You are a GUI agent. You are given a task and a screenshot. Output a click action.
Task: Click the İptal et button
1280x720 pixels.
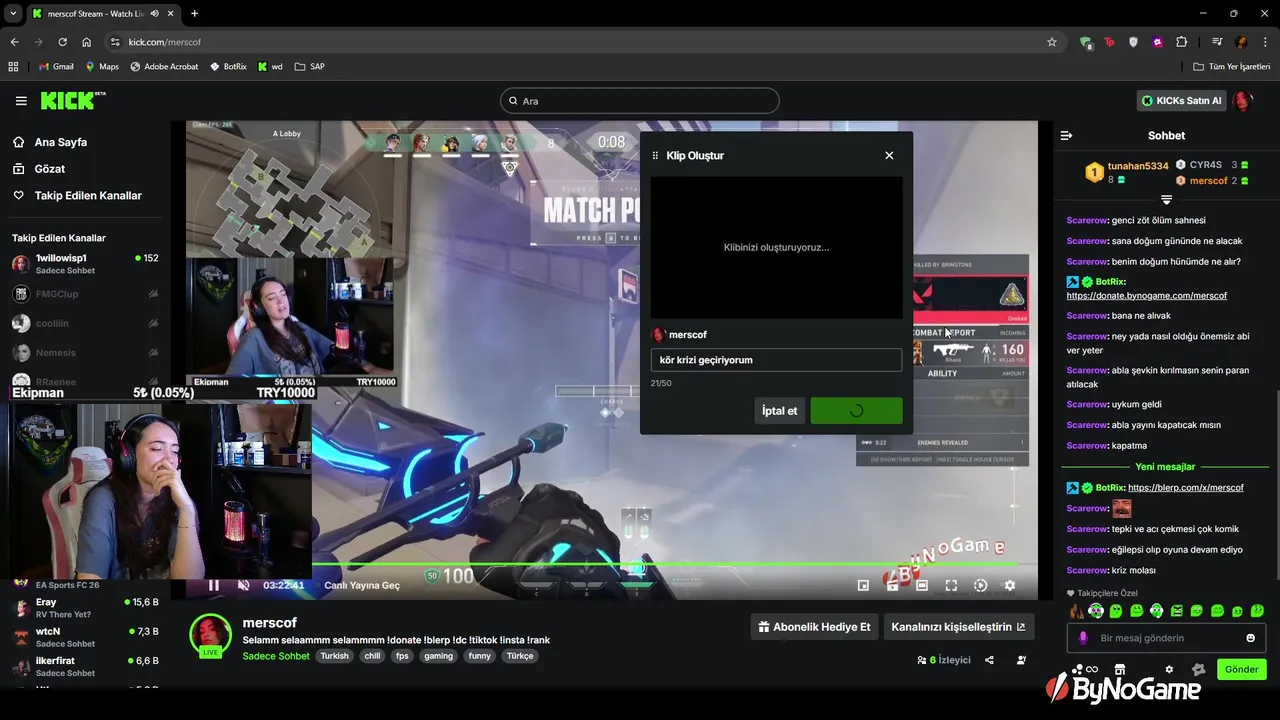coord(779,411)
